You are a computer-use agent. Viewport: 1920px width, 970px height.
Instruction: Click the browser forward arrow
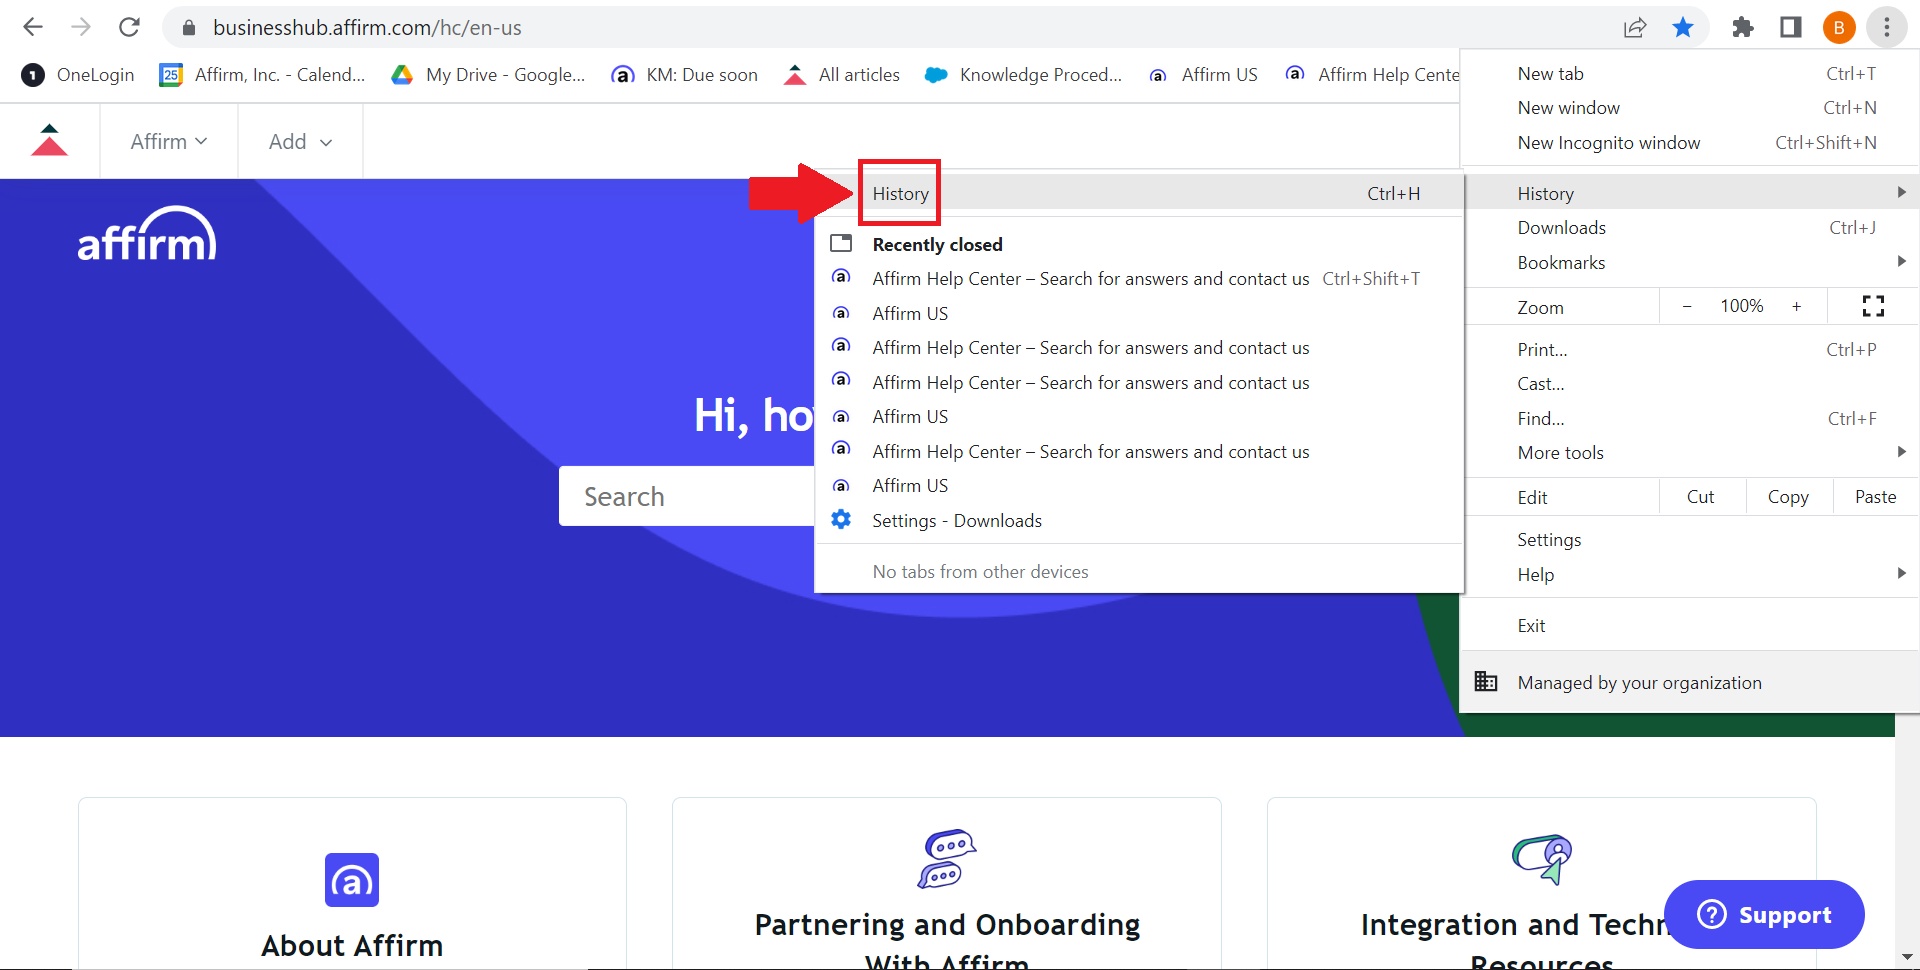[81, 27]
